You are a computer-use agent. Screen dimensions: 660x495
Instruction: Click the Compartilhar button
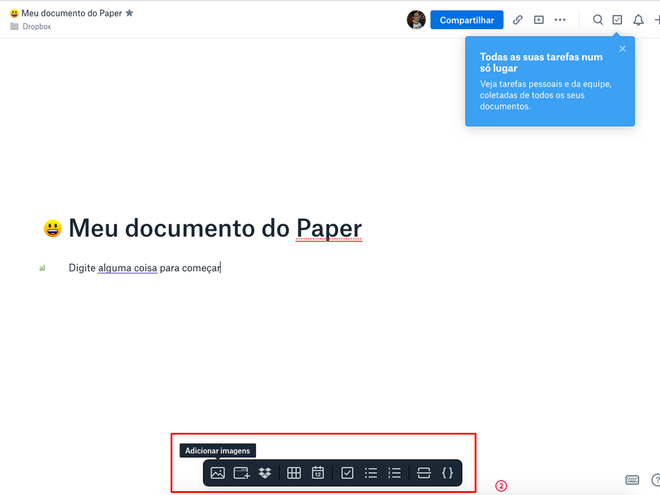point(467,20)
